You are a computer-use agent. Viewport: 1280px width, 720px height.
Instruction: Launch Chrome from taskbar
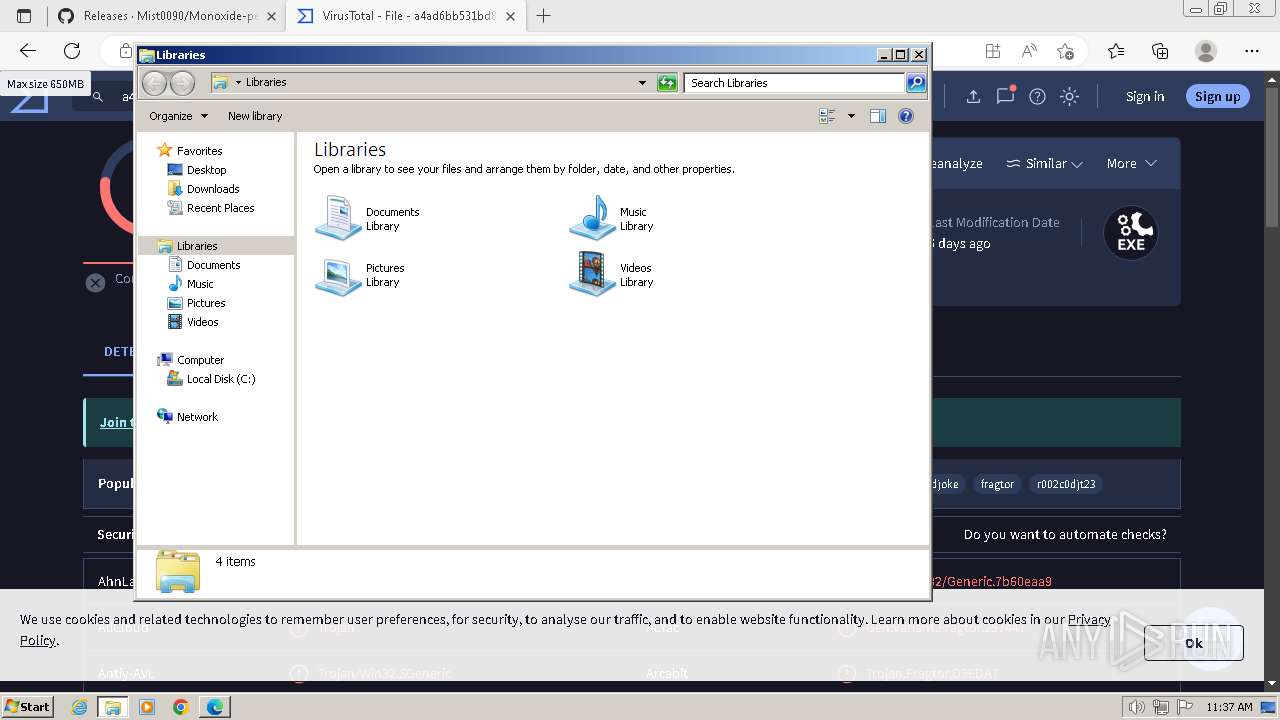180,707
